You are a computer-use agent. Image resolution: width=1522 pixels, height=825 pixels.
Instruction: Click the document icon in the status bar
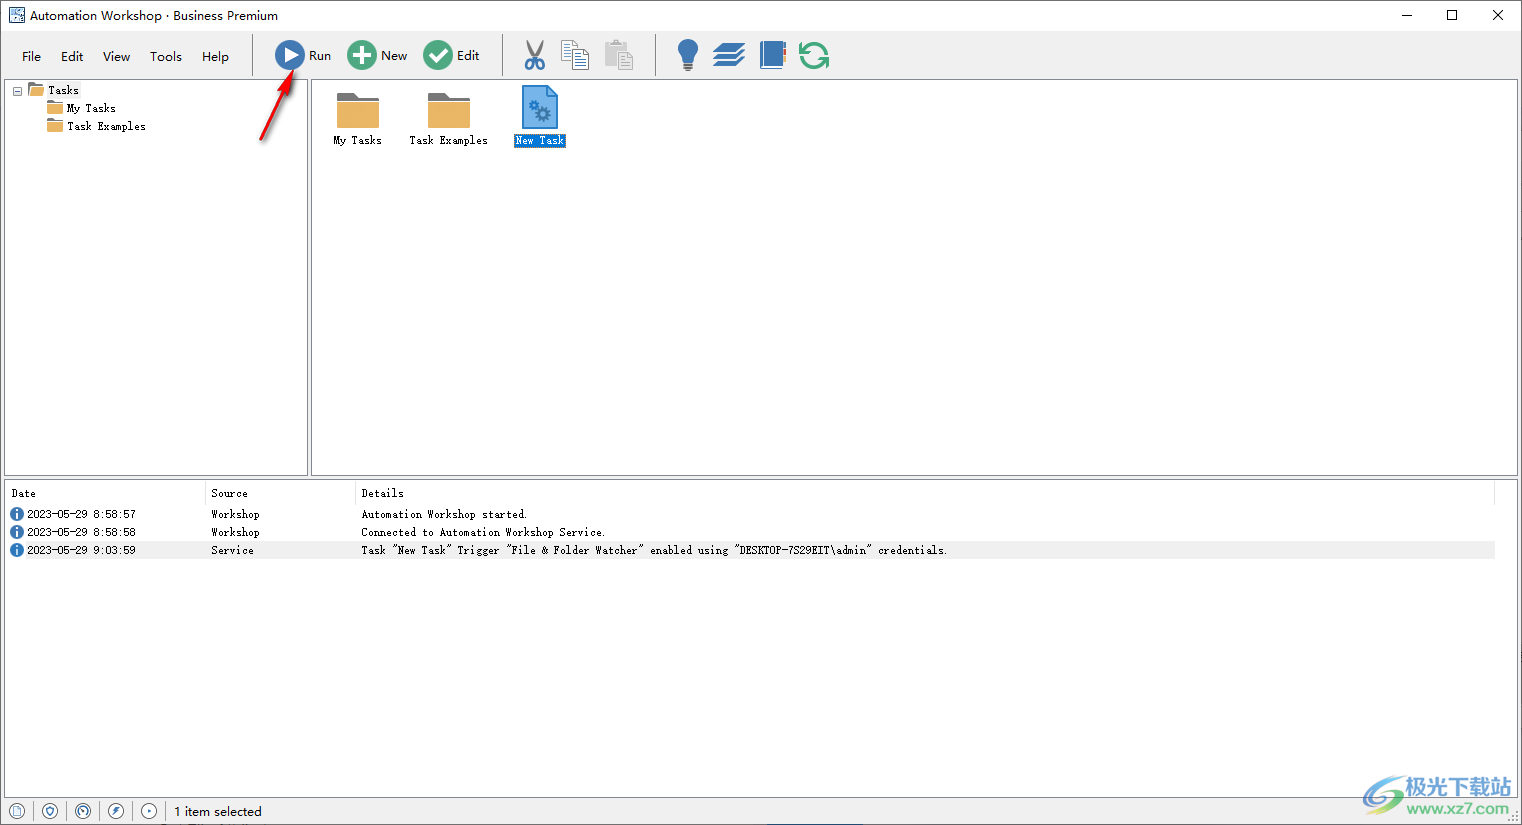tap(17, 811)
